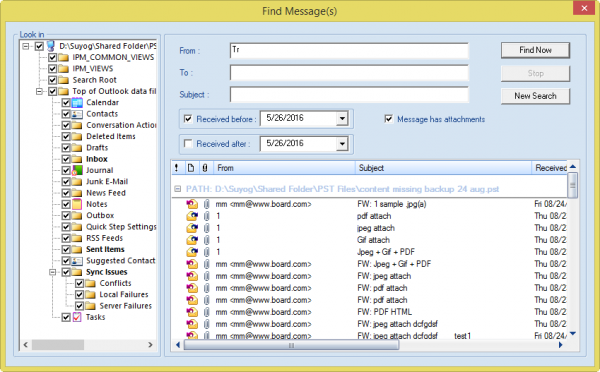Screen dimensions: 600x372
Task: Click the Tasks folder icon
Action: click(x=77, y=317)
